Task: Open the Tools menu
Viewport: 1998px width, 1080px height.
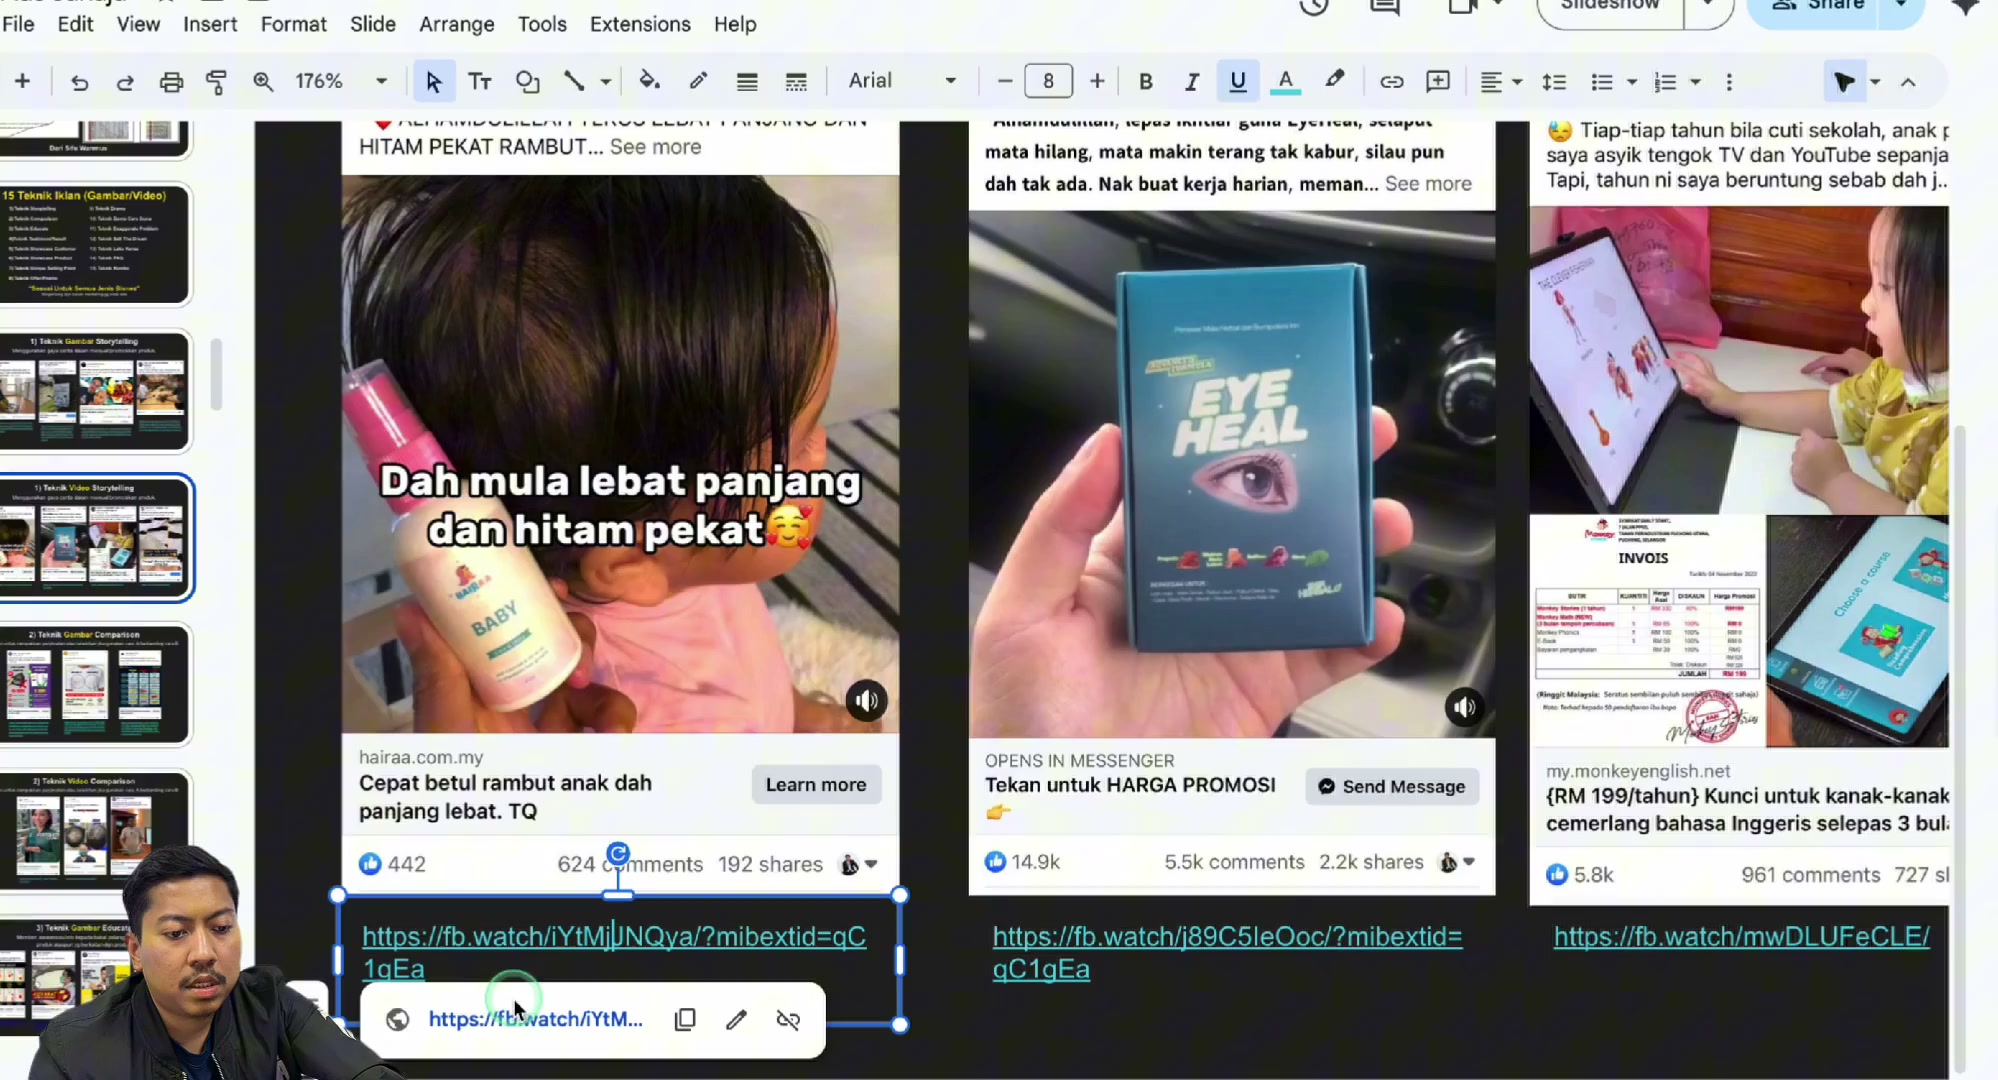Action: [x=542, y=24]
